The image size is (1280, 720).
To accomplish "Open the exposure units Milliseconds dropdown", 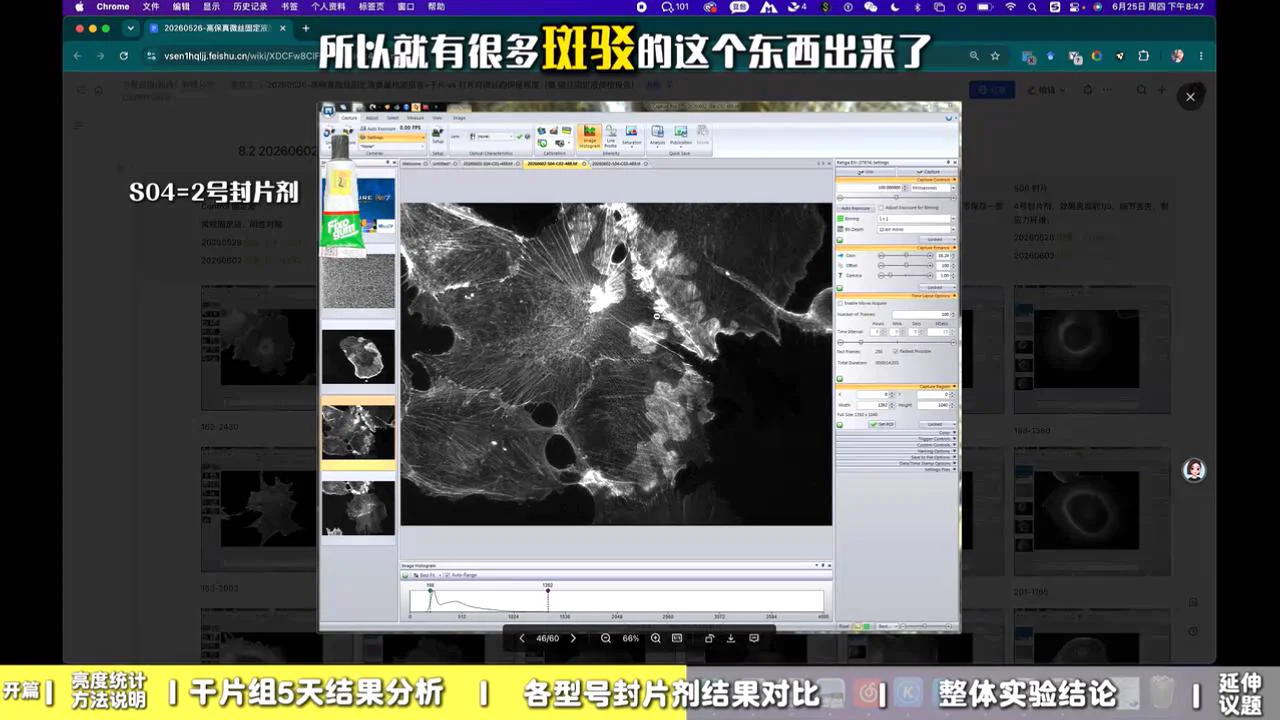I will tap(932, 188).
